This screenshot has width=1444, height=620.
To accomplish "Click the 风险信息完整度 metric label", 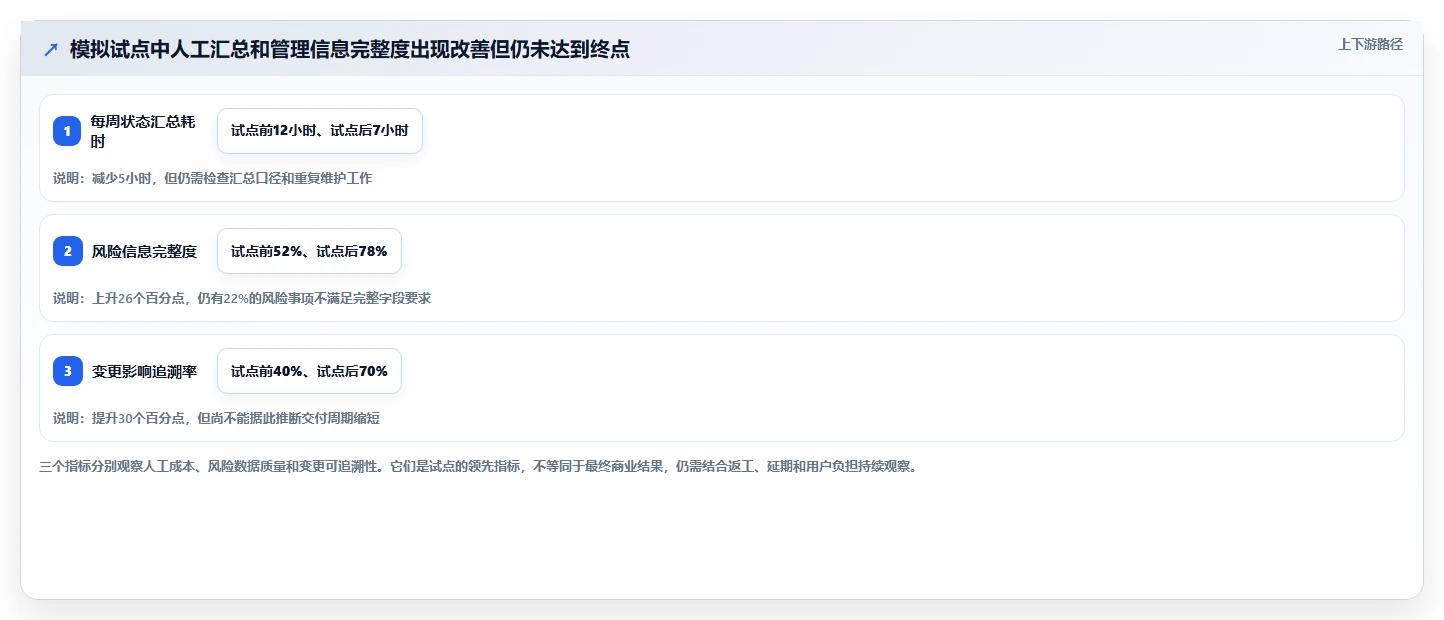I will [144, 251].
